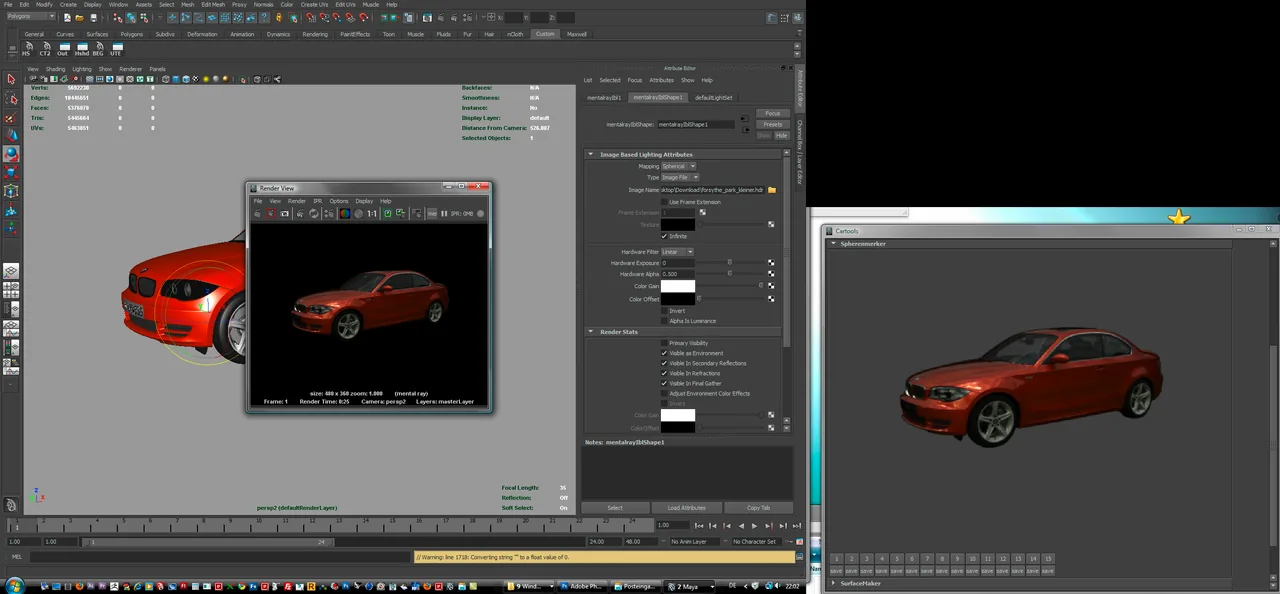Image resolution: width=1280 pixels, height=594 pixels.
Task: Click the CT2 custom shelf icon
Action: point(45,49)
